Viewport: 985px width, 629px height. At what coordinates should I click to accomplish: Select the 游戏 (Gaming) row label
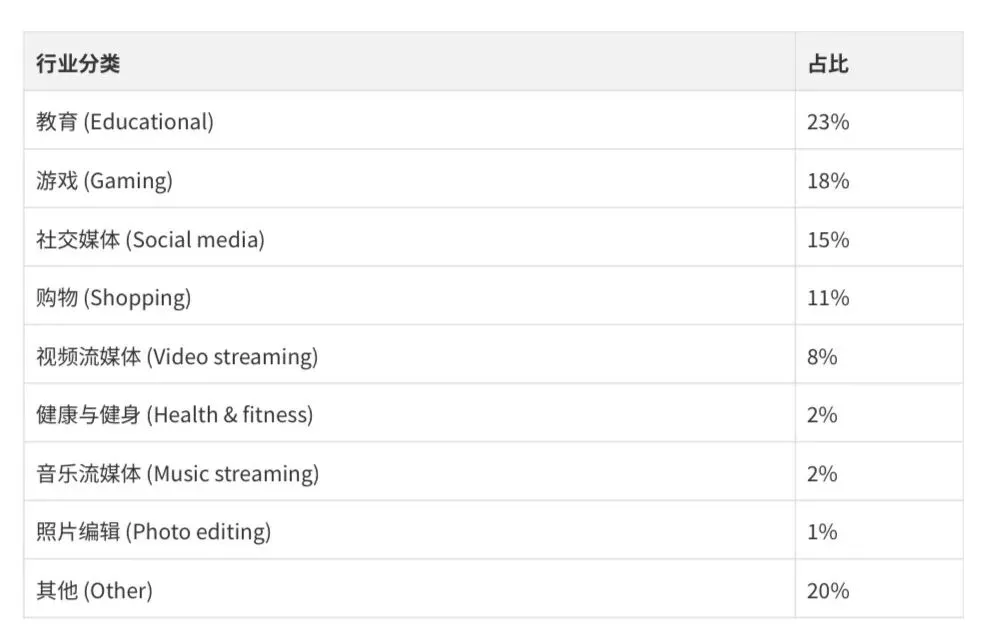pyautogui.click(x=104, y=181)
